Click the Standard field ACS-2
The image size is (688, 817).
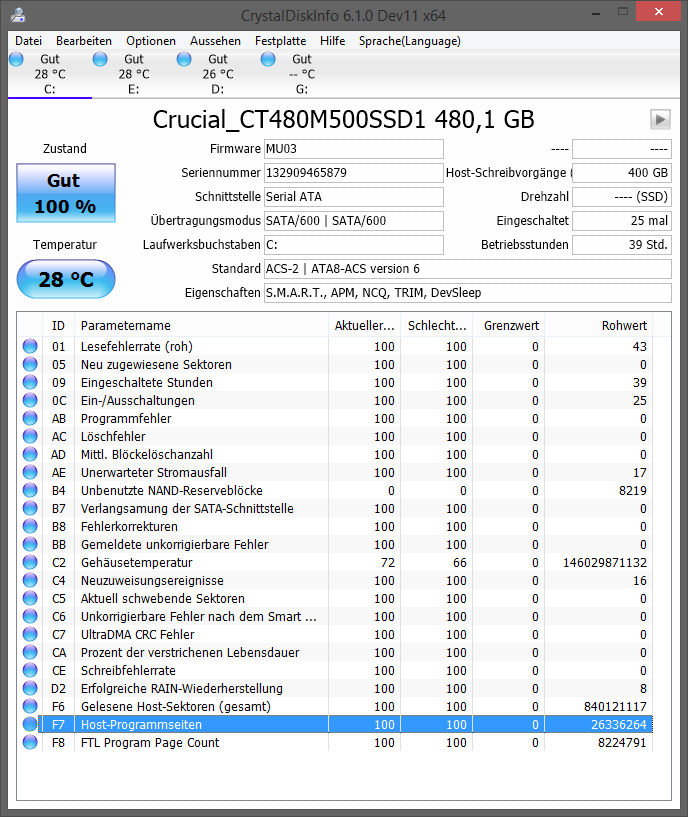(x=468, y=269)
